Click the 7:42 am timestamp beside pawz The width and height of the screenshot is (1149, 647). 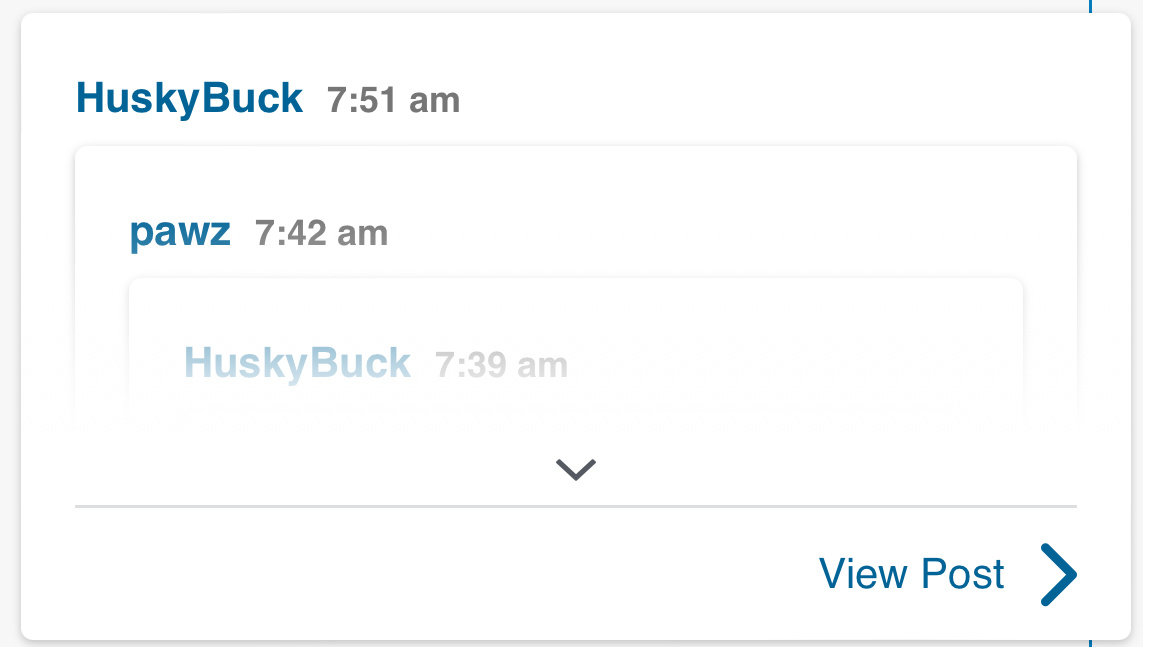[x=321, y=234]
